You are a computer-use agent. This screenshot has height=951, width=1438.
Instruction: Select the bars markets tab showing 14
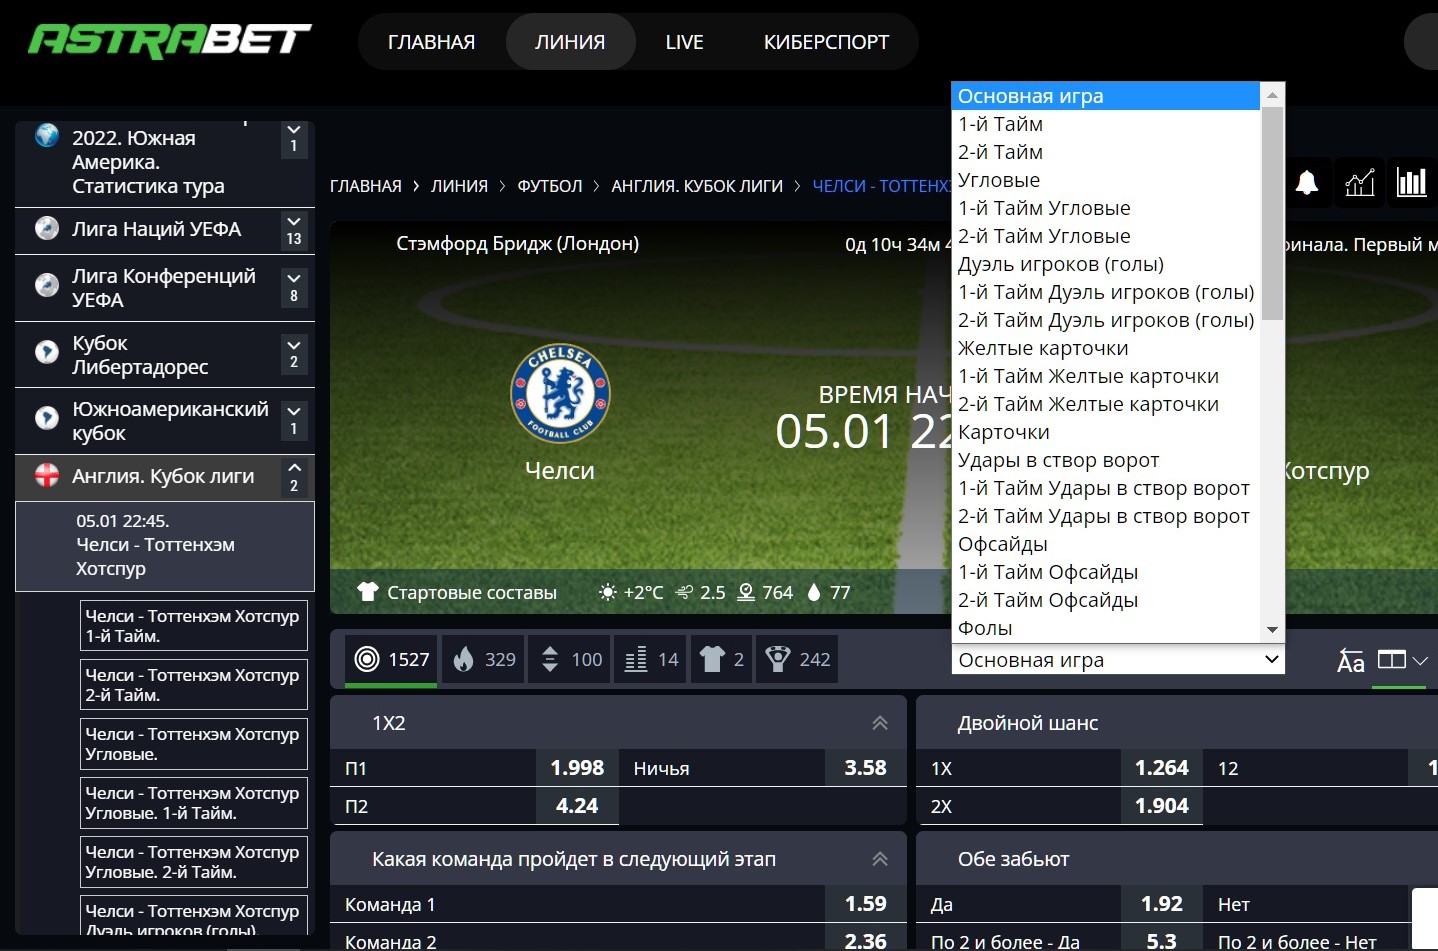tap(651, 659)
